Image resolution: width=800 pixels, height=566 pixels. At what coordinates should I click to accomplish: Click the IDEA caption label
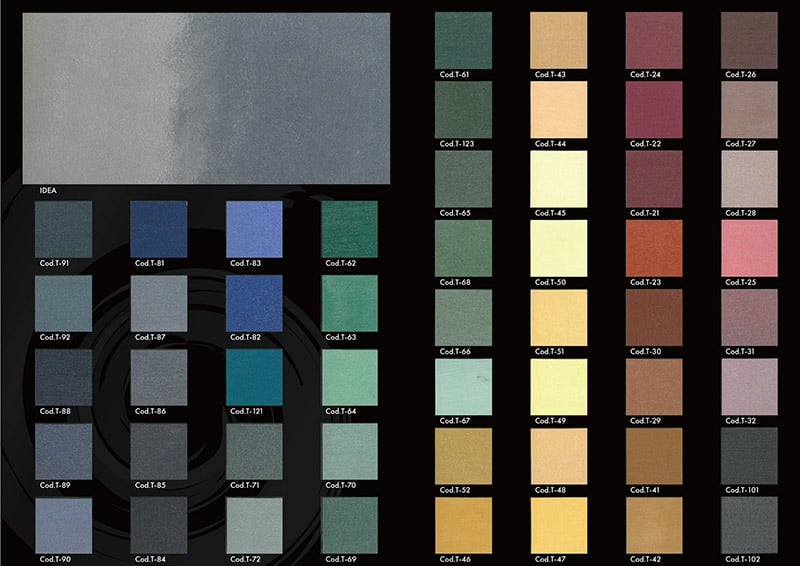(x=48, y=190)
